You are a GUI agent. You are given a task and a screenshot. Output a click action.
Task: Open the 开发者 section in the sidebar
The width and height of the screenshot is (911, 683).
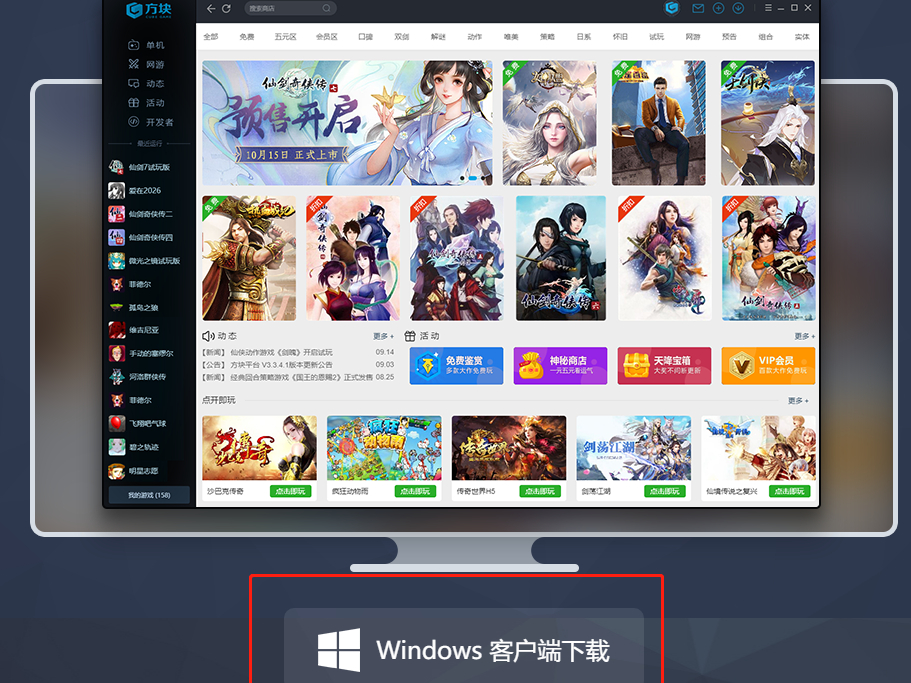click(x=150, y=122)
